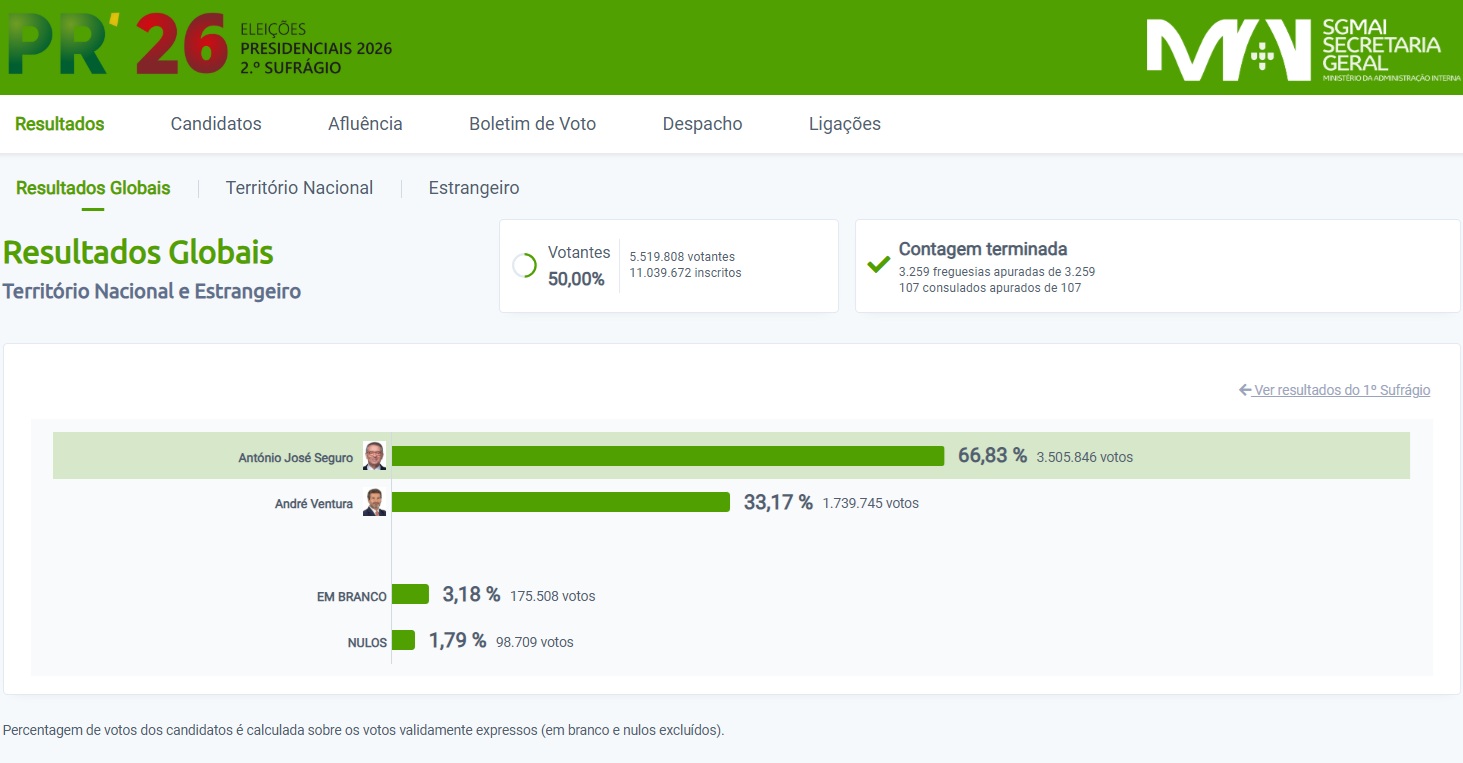The image size is (1463, 763).
Task: Select the Resultados Globais tab
Action: 93,188
